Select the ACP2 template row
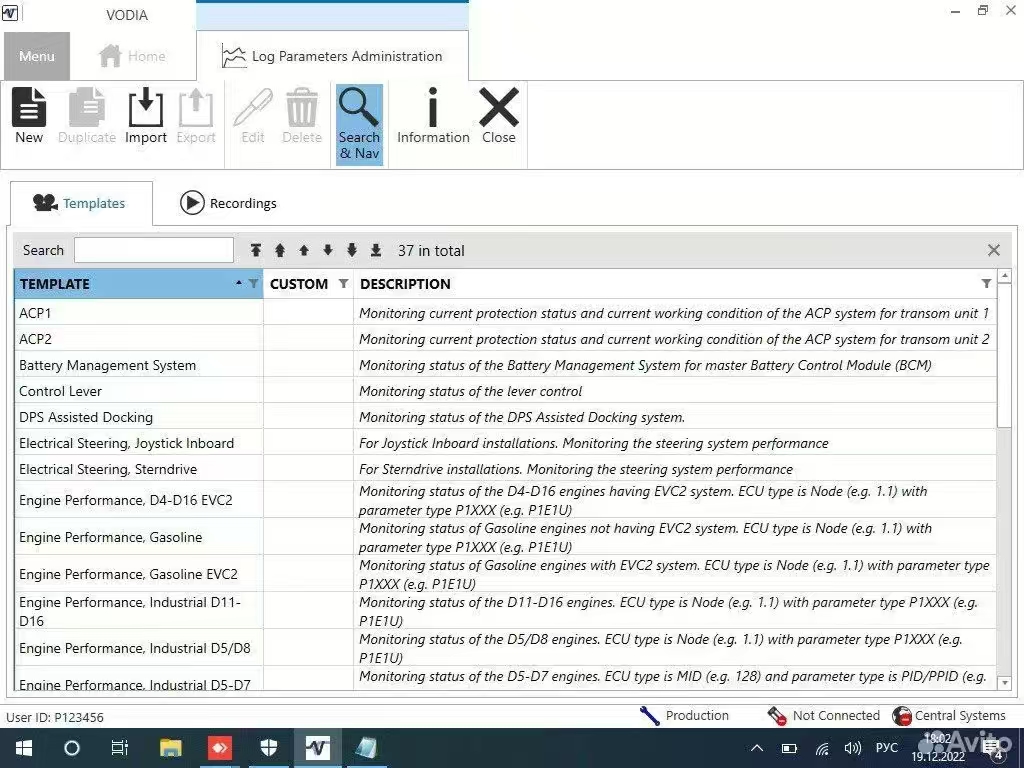The height and width of the screenshot is (768, 1024). 505,339
